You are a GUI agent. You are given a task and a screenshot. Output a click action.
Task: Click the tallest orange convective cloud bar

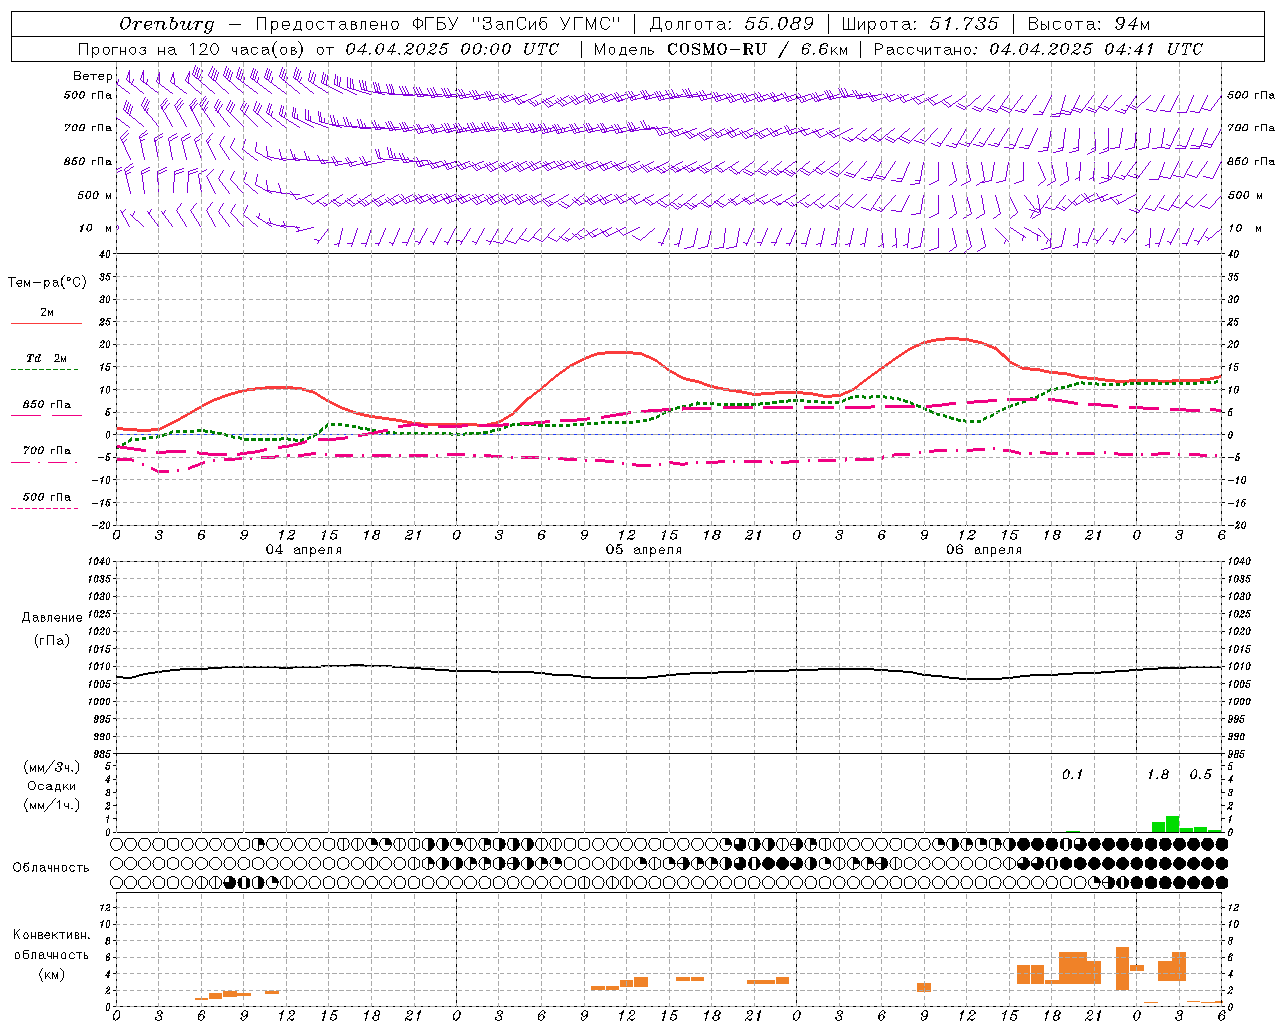pyautogui.click(x=1122, y=968)
